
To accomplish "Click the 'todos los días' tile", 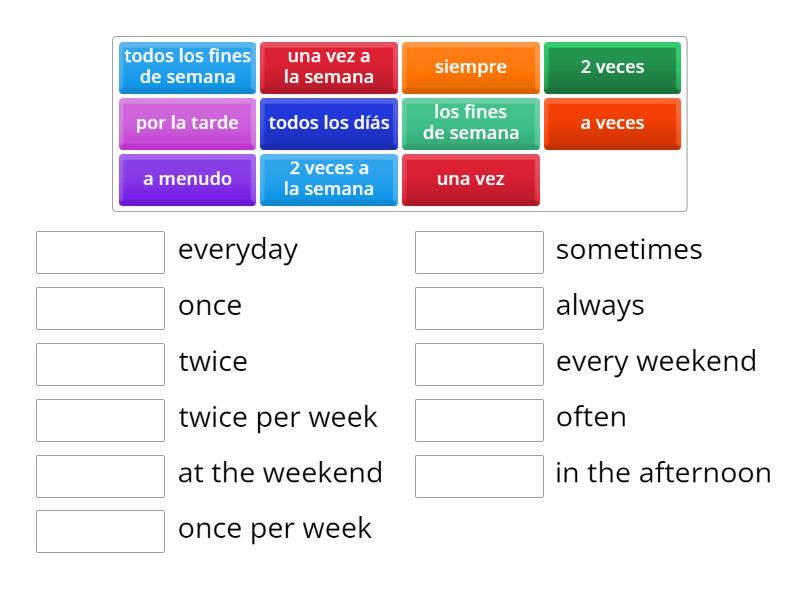I will (x=329, y=123).
